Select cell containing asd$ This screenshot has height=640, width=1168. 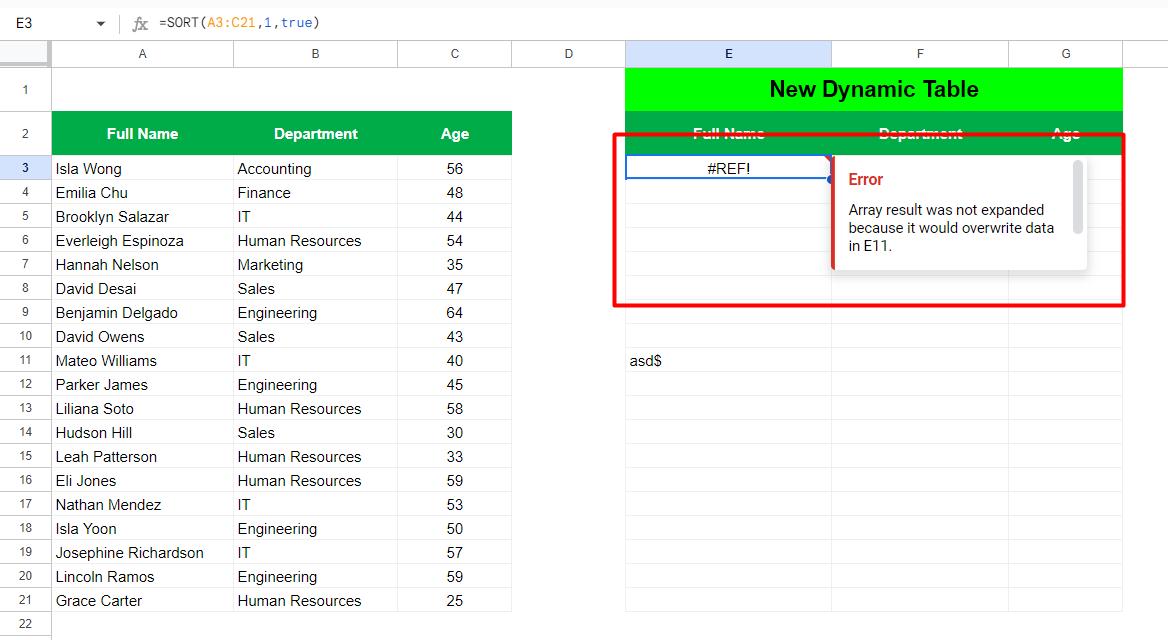728,361
